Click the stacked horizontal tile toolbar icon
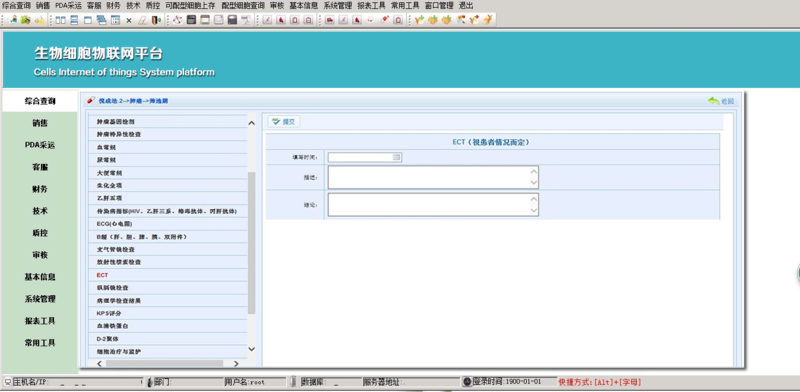 coord(74,20)
